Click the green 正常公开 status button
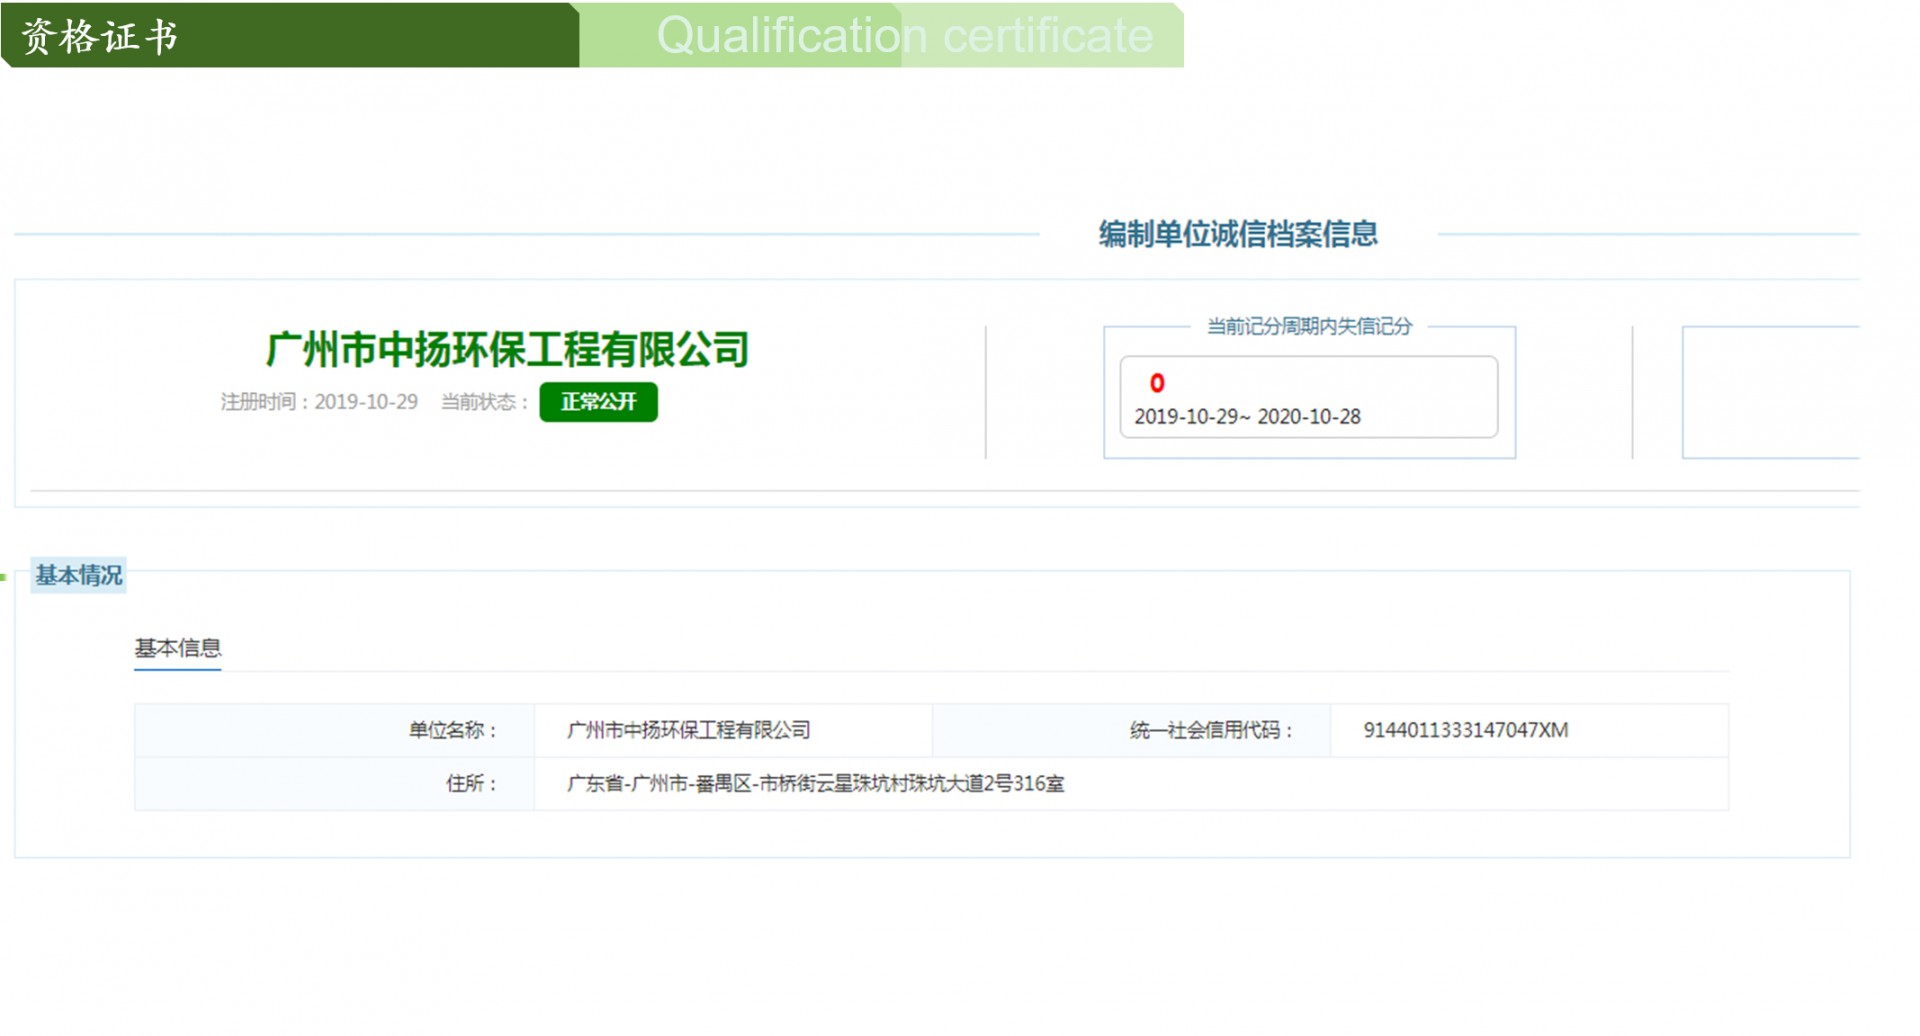 click(x=598, y=402)
